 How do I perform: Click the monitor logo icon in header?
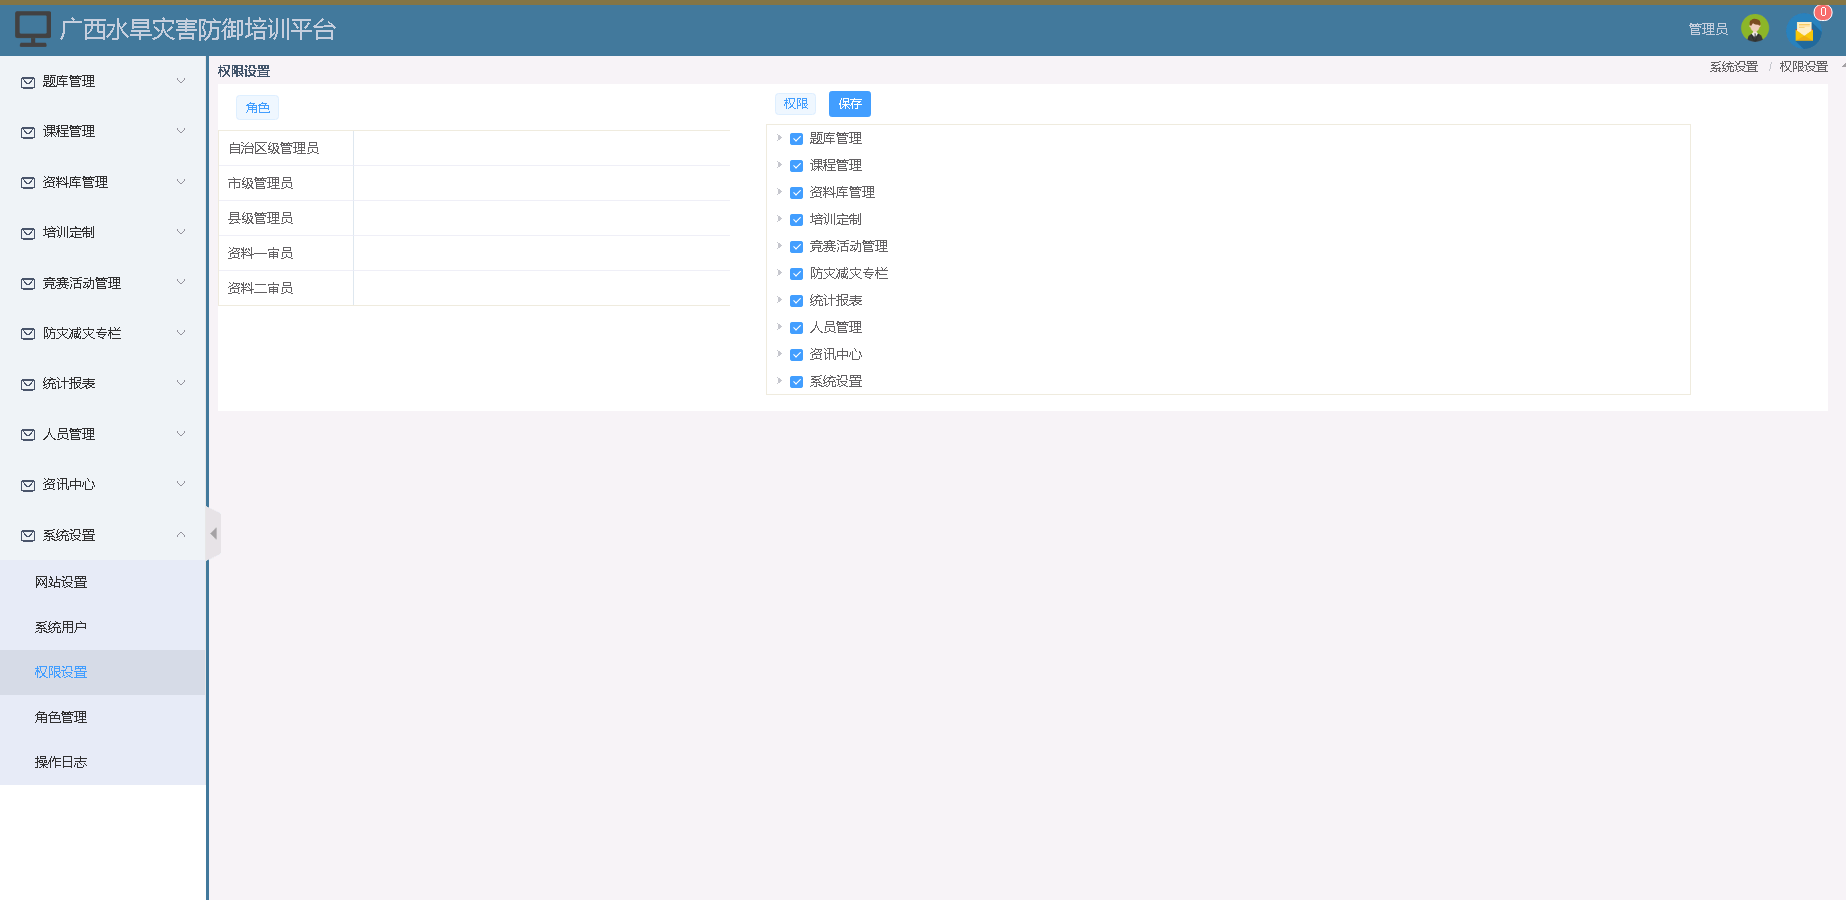(x=33, y=29)
